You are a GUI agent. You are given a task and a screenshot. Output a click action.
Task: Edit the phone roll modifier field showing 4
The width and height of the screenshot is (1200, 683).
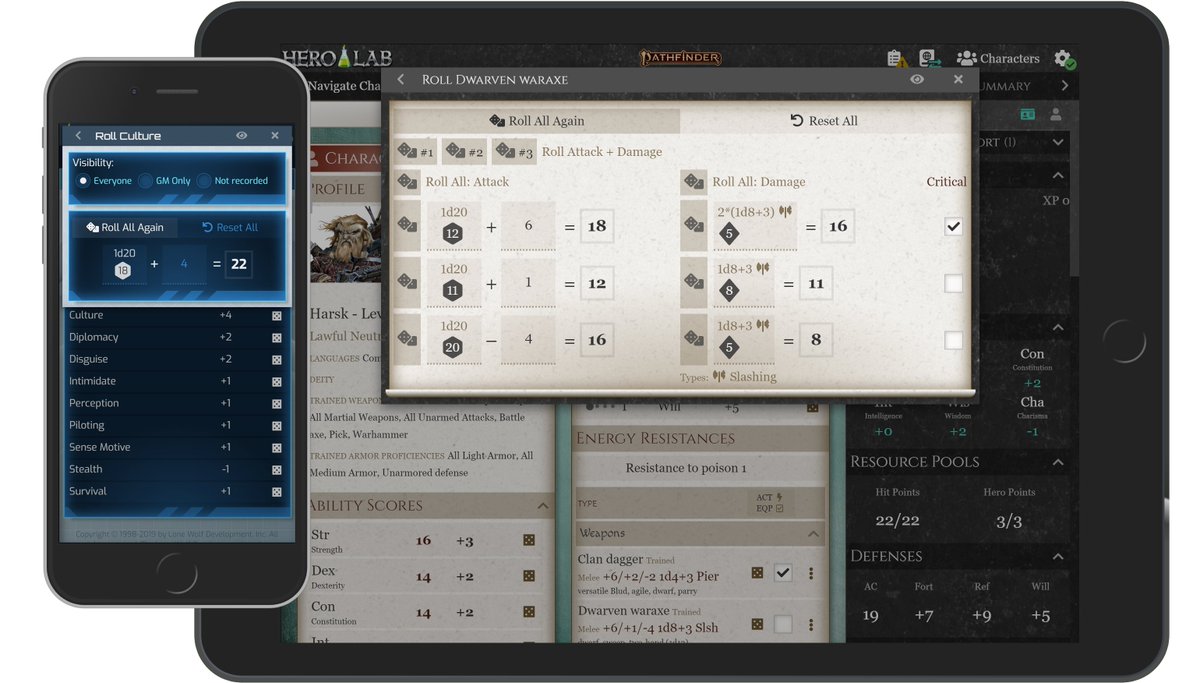pos(184,265)
